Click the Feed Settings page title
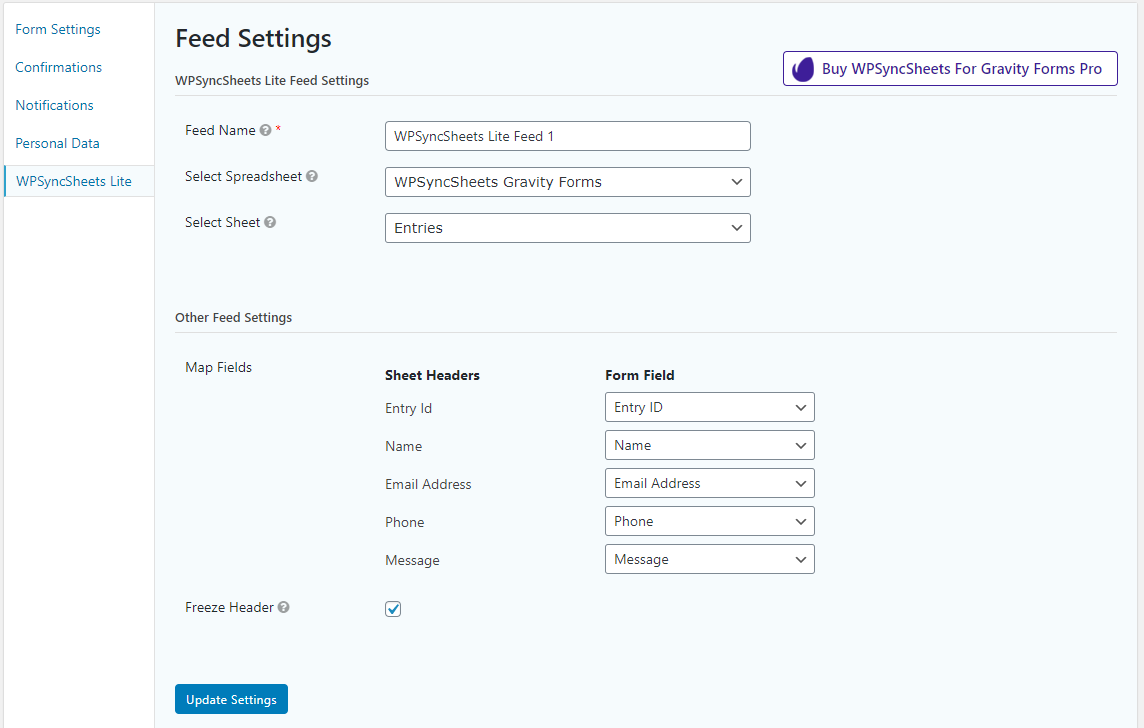Viewport: 1144px width, 728px height. tap(253, 39)
